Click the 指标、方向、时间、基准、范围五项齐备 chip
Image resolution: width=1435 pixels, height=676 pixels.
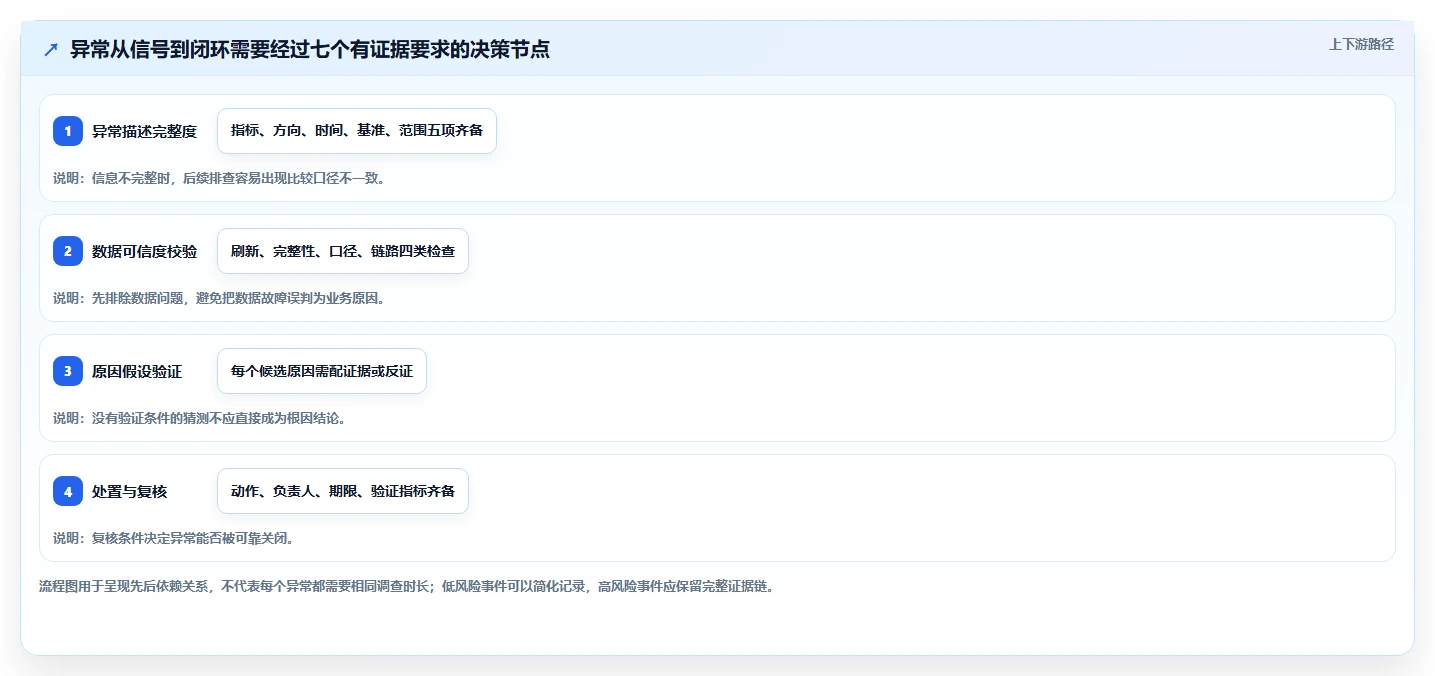point(357,131)
